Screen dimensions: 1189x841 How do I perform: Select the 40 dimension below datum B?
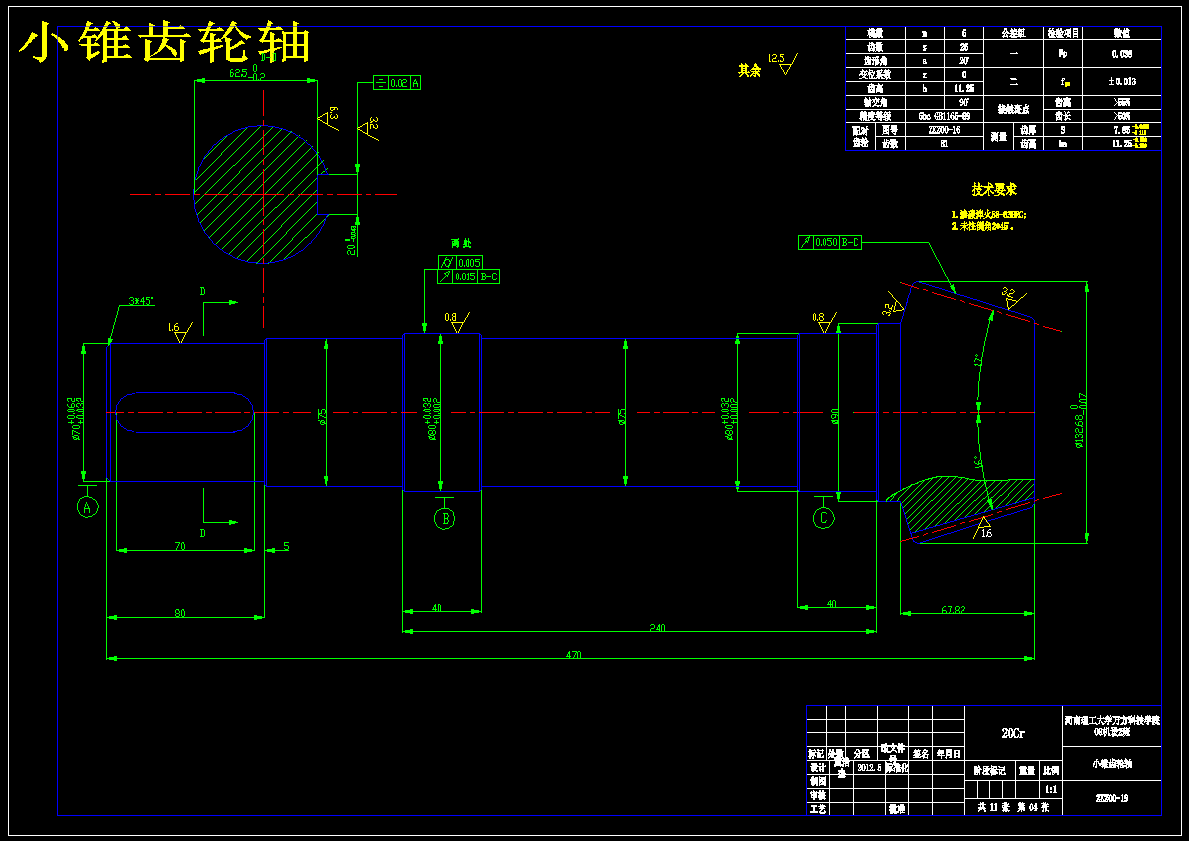437,608
